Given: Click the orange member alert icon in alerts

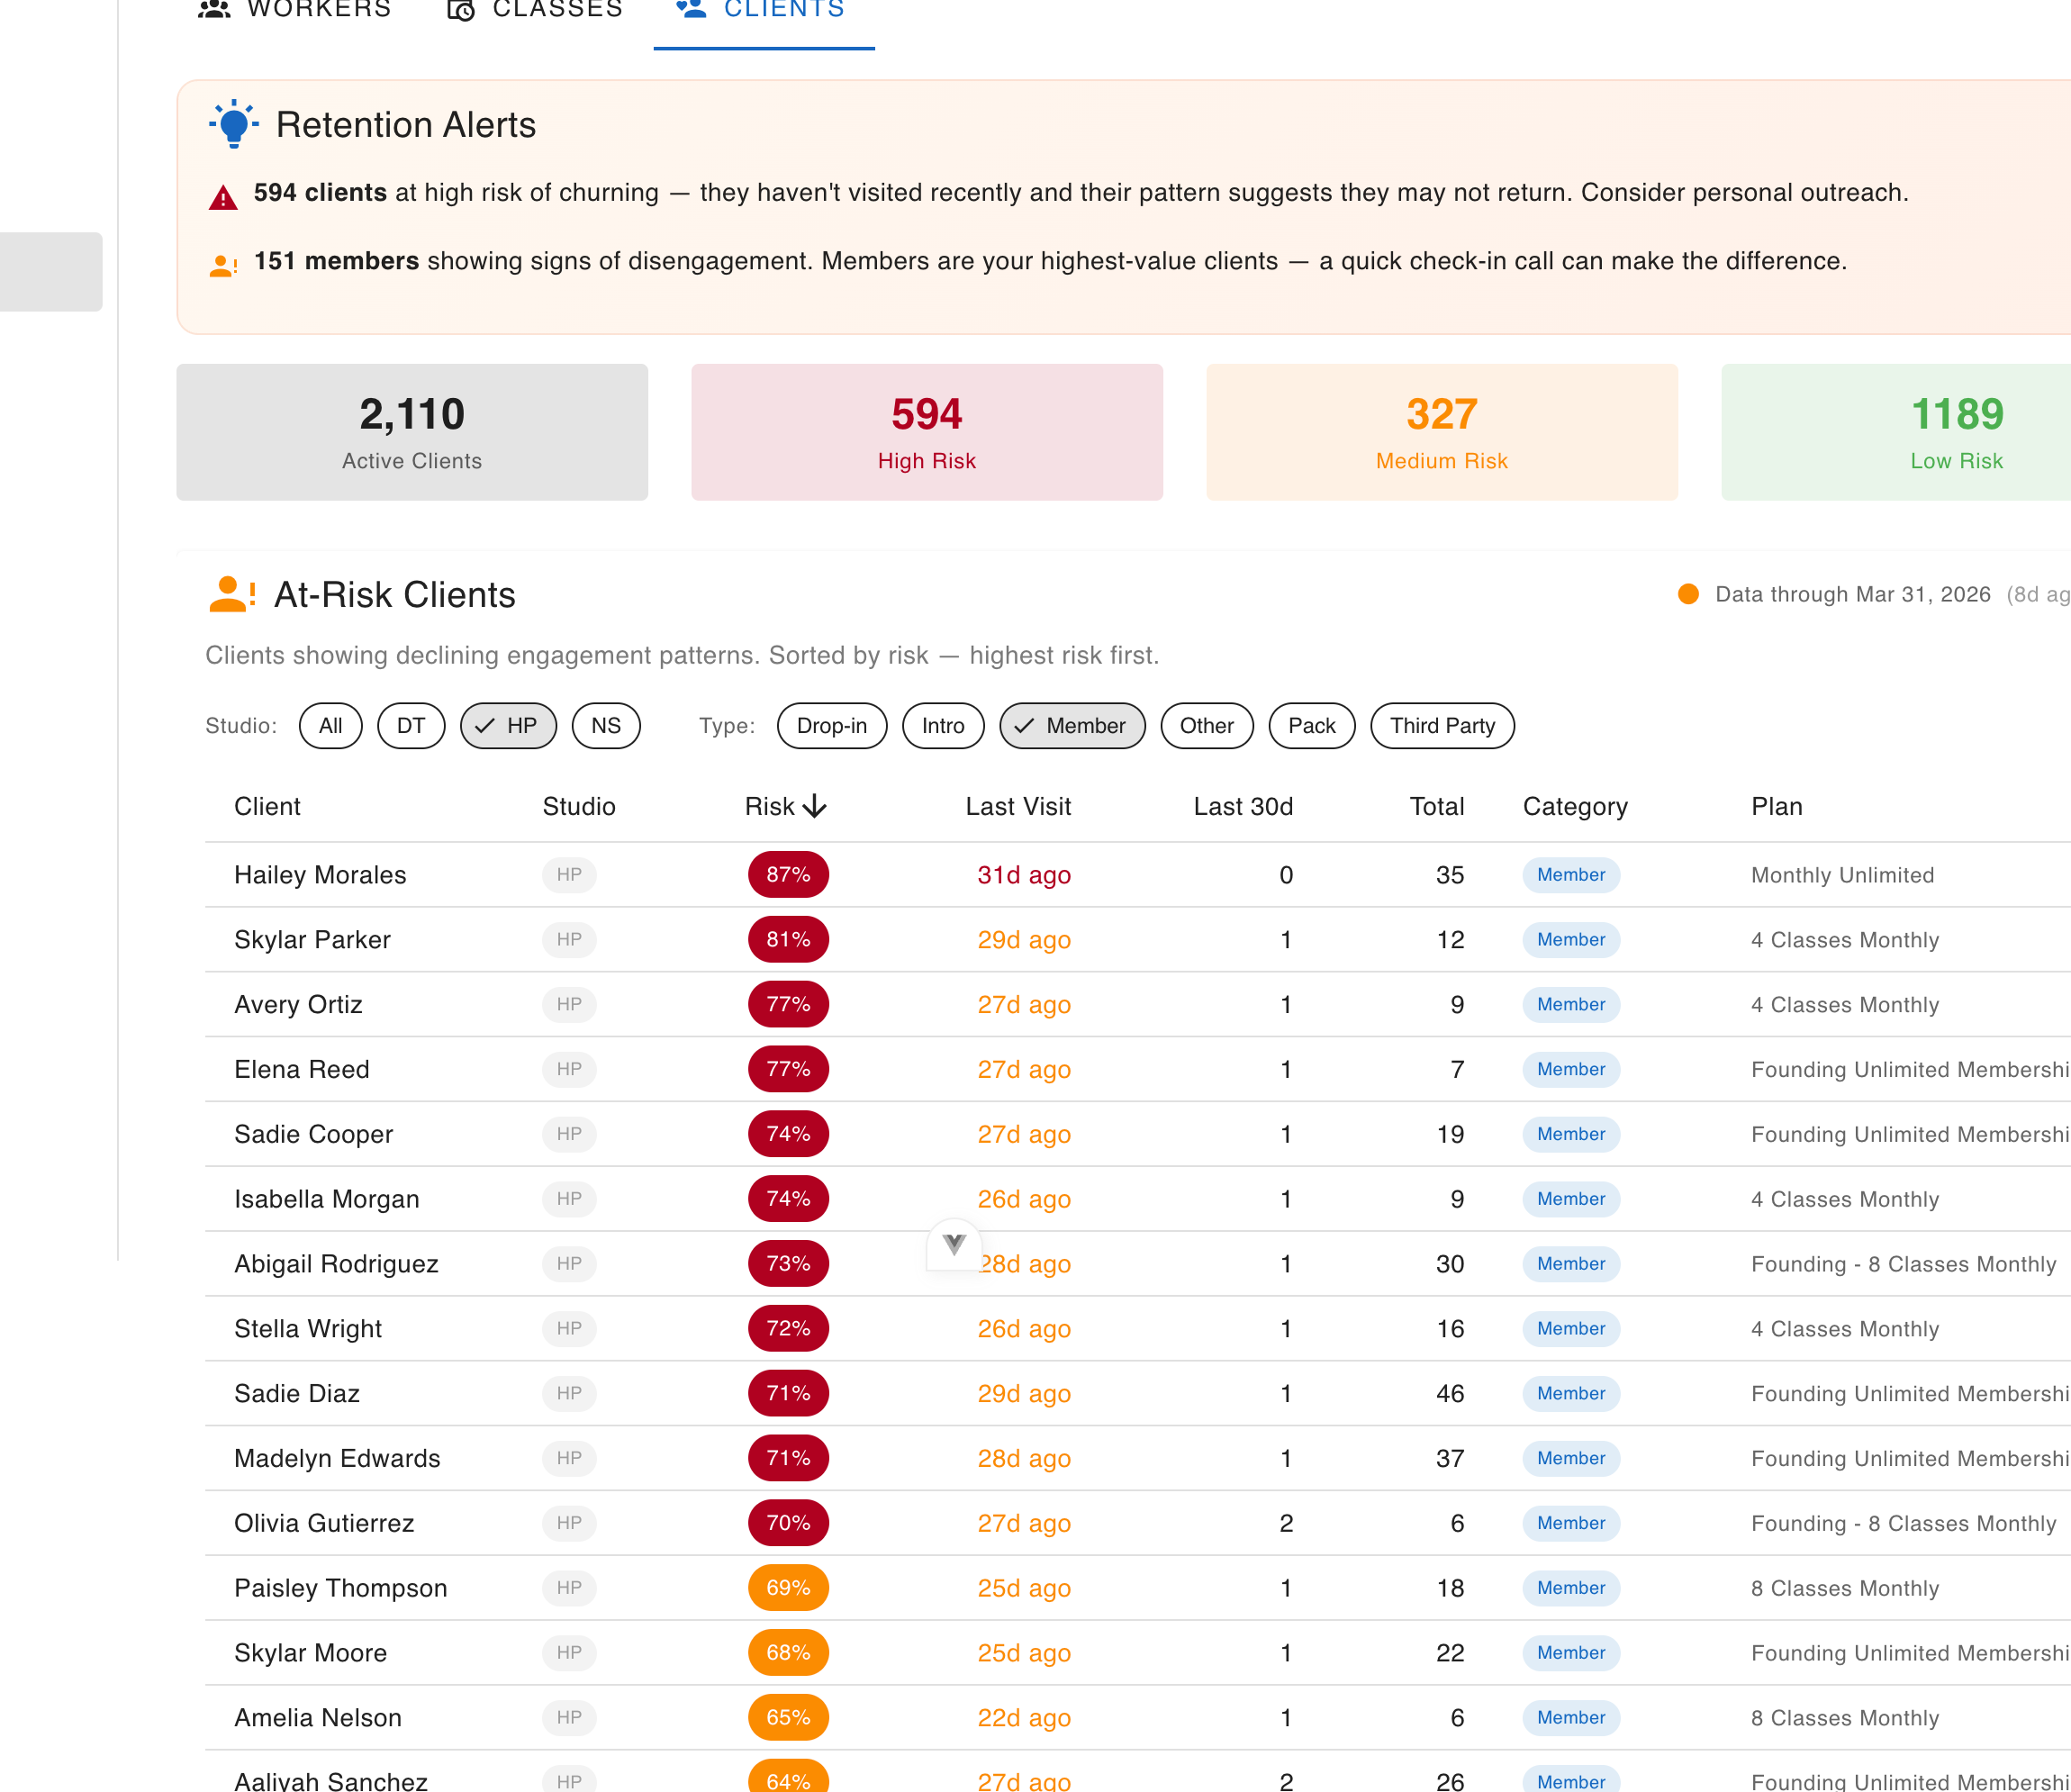Looking at the screenshot, I should pyautogui.click(x=223, y=265).
